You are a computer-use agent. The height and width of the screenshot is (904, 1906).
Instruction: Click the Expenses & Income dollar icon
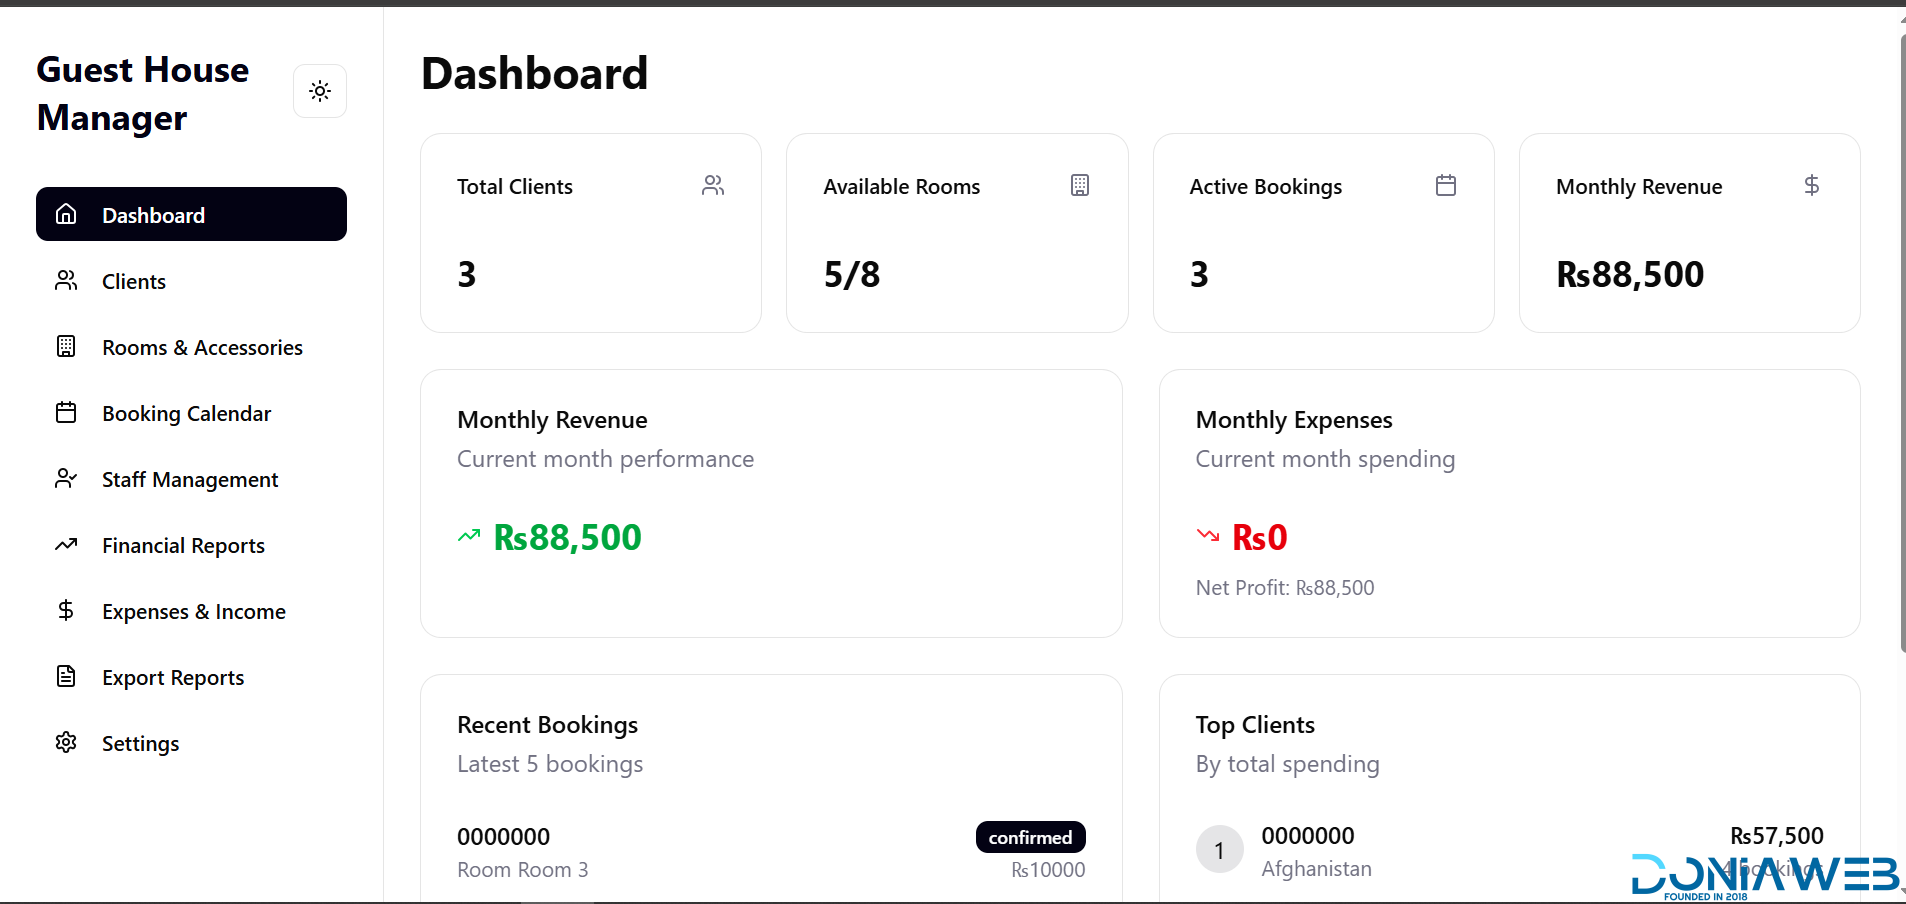pyautogui.click(x=66, y=611)
